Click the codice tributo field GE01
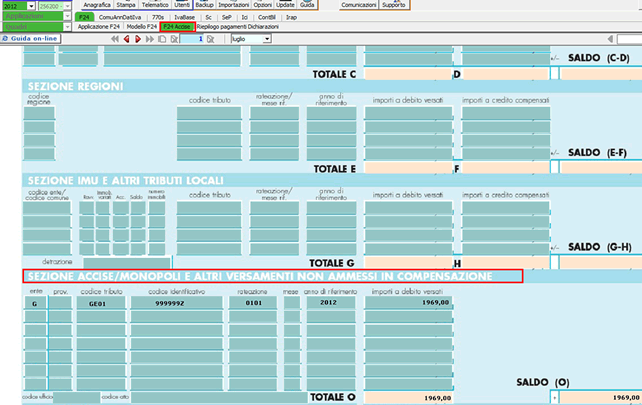Viewport: 642px width, 405px height. [101, 303]
